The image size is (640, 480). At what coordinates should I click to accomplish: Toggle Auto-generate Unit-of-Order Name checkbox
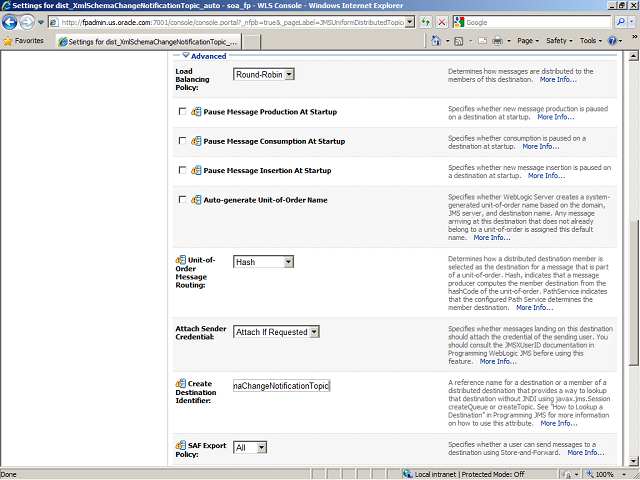point(182,200)
